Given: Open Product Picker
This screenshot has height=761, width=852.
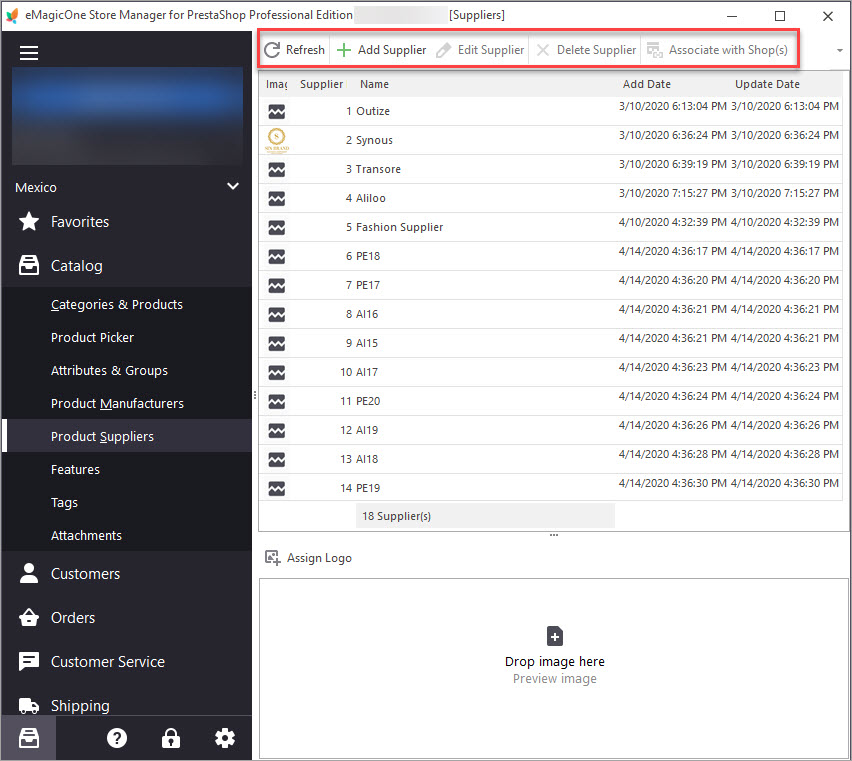Looking at the screenshot, I should coord(92,337).
